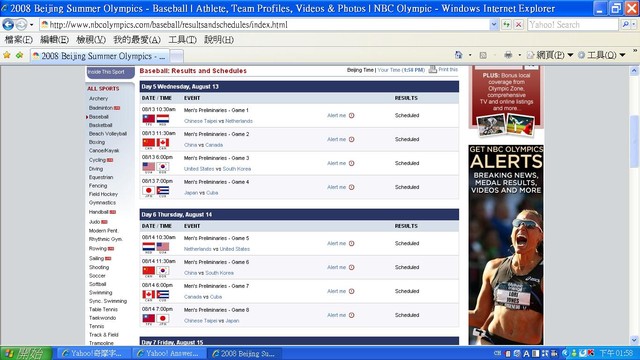The image size is (640, 360).
Task: Click the taskbar clock showing 下午 01:58
Action: click(x=616, y=353)
